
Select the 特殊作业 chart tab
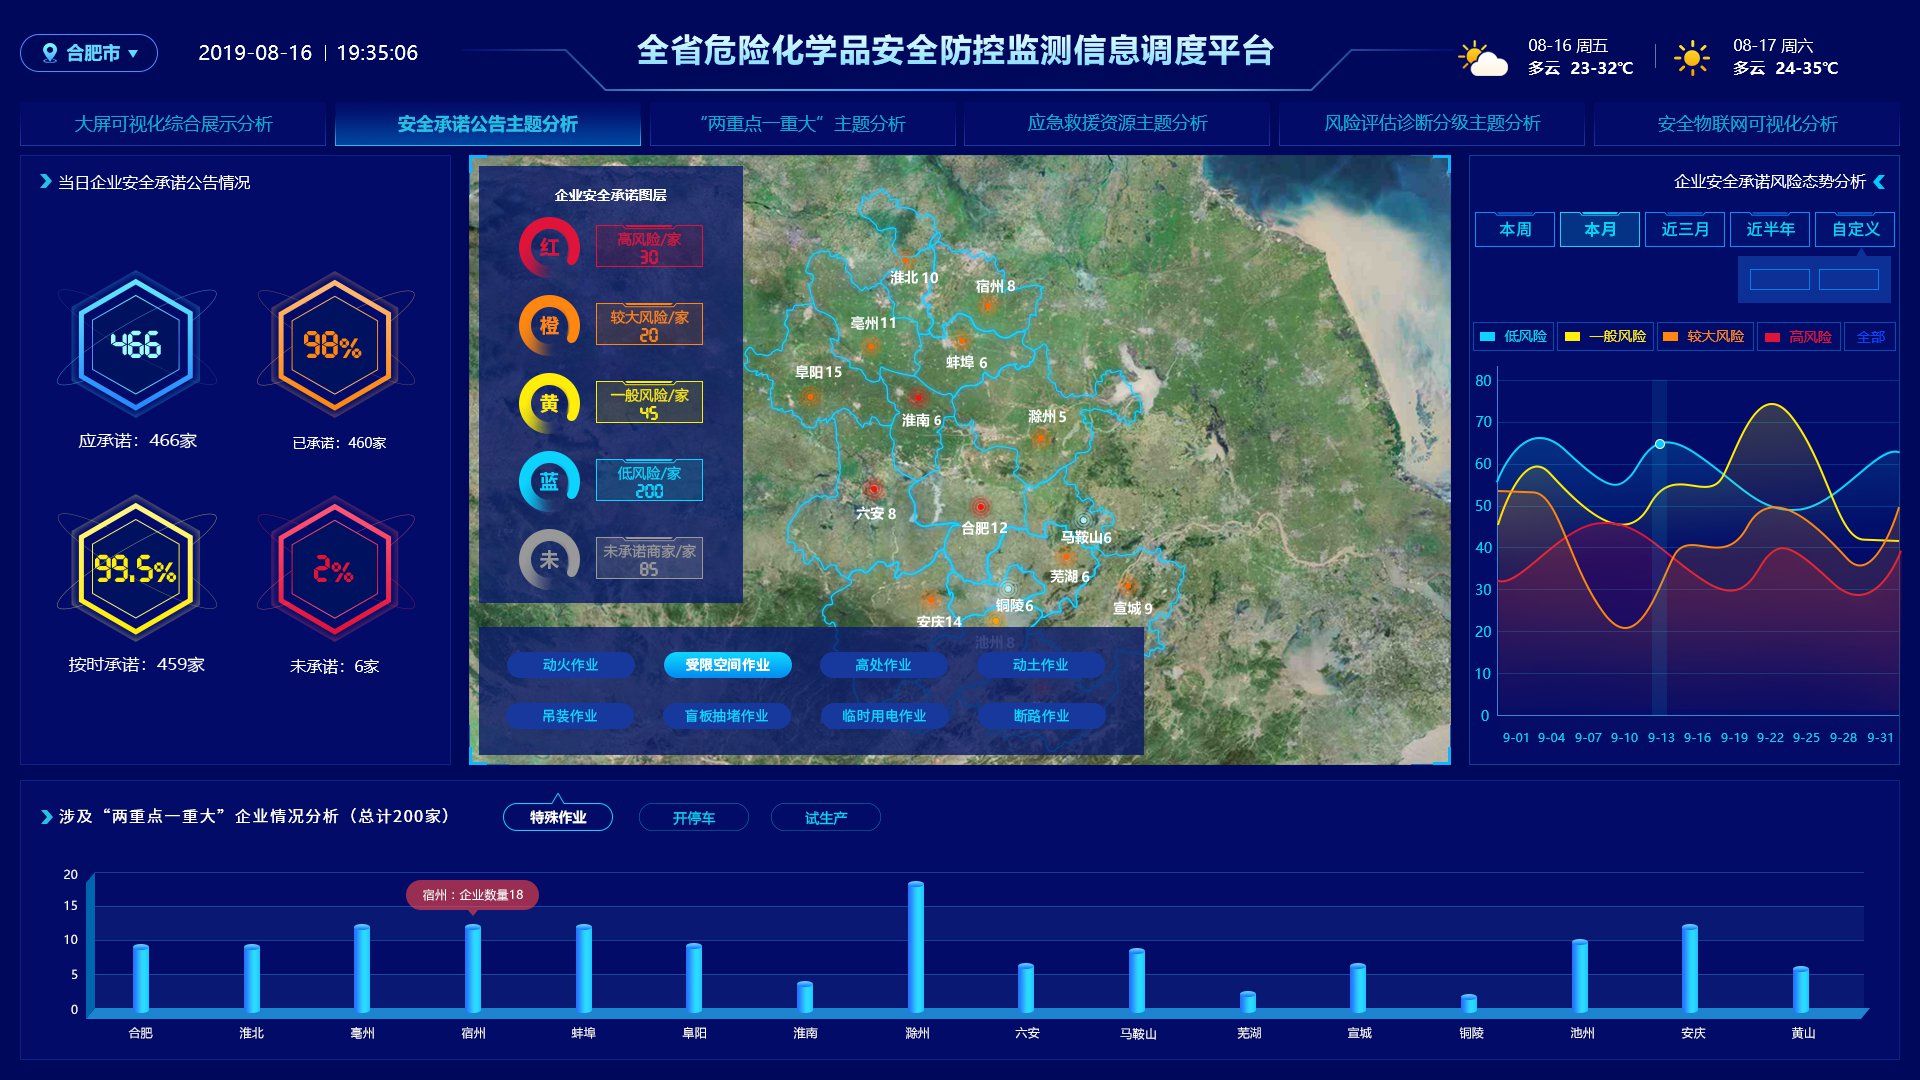[x=558, y=818]
